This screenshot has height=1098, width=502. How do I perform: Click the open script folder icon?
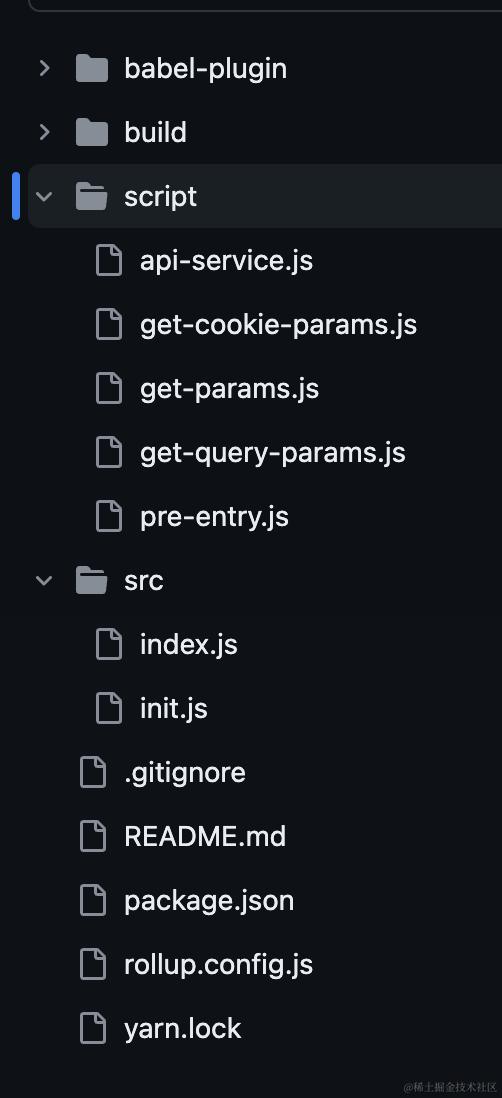[92, 197]
